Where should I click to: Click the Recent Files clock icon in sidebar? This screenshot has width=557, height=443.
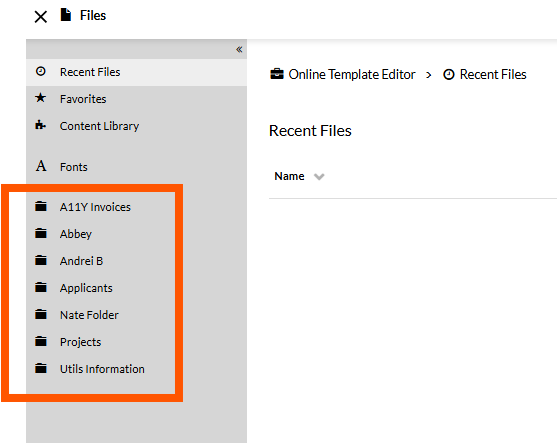click(40, 71)
